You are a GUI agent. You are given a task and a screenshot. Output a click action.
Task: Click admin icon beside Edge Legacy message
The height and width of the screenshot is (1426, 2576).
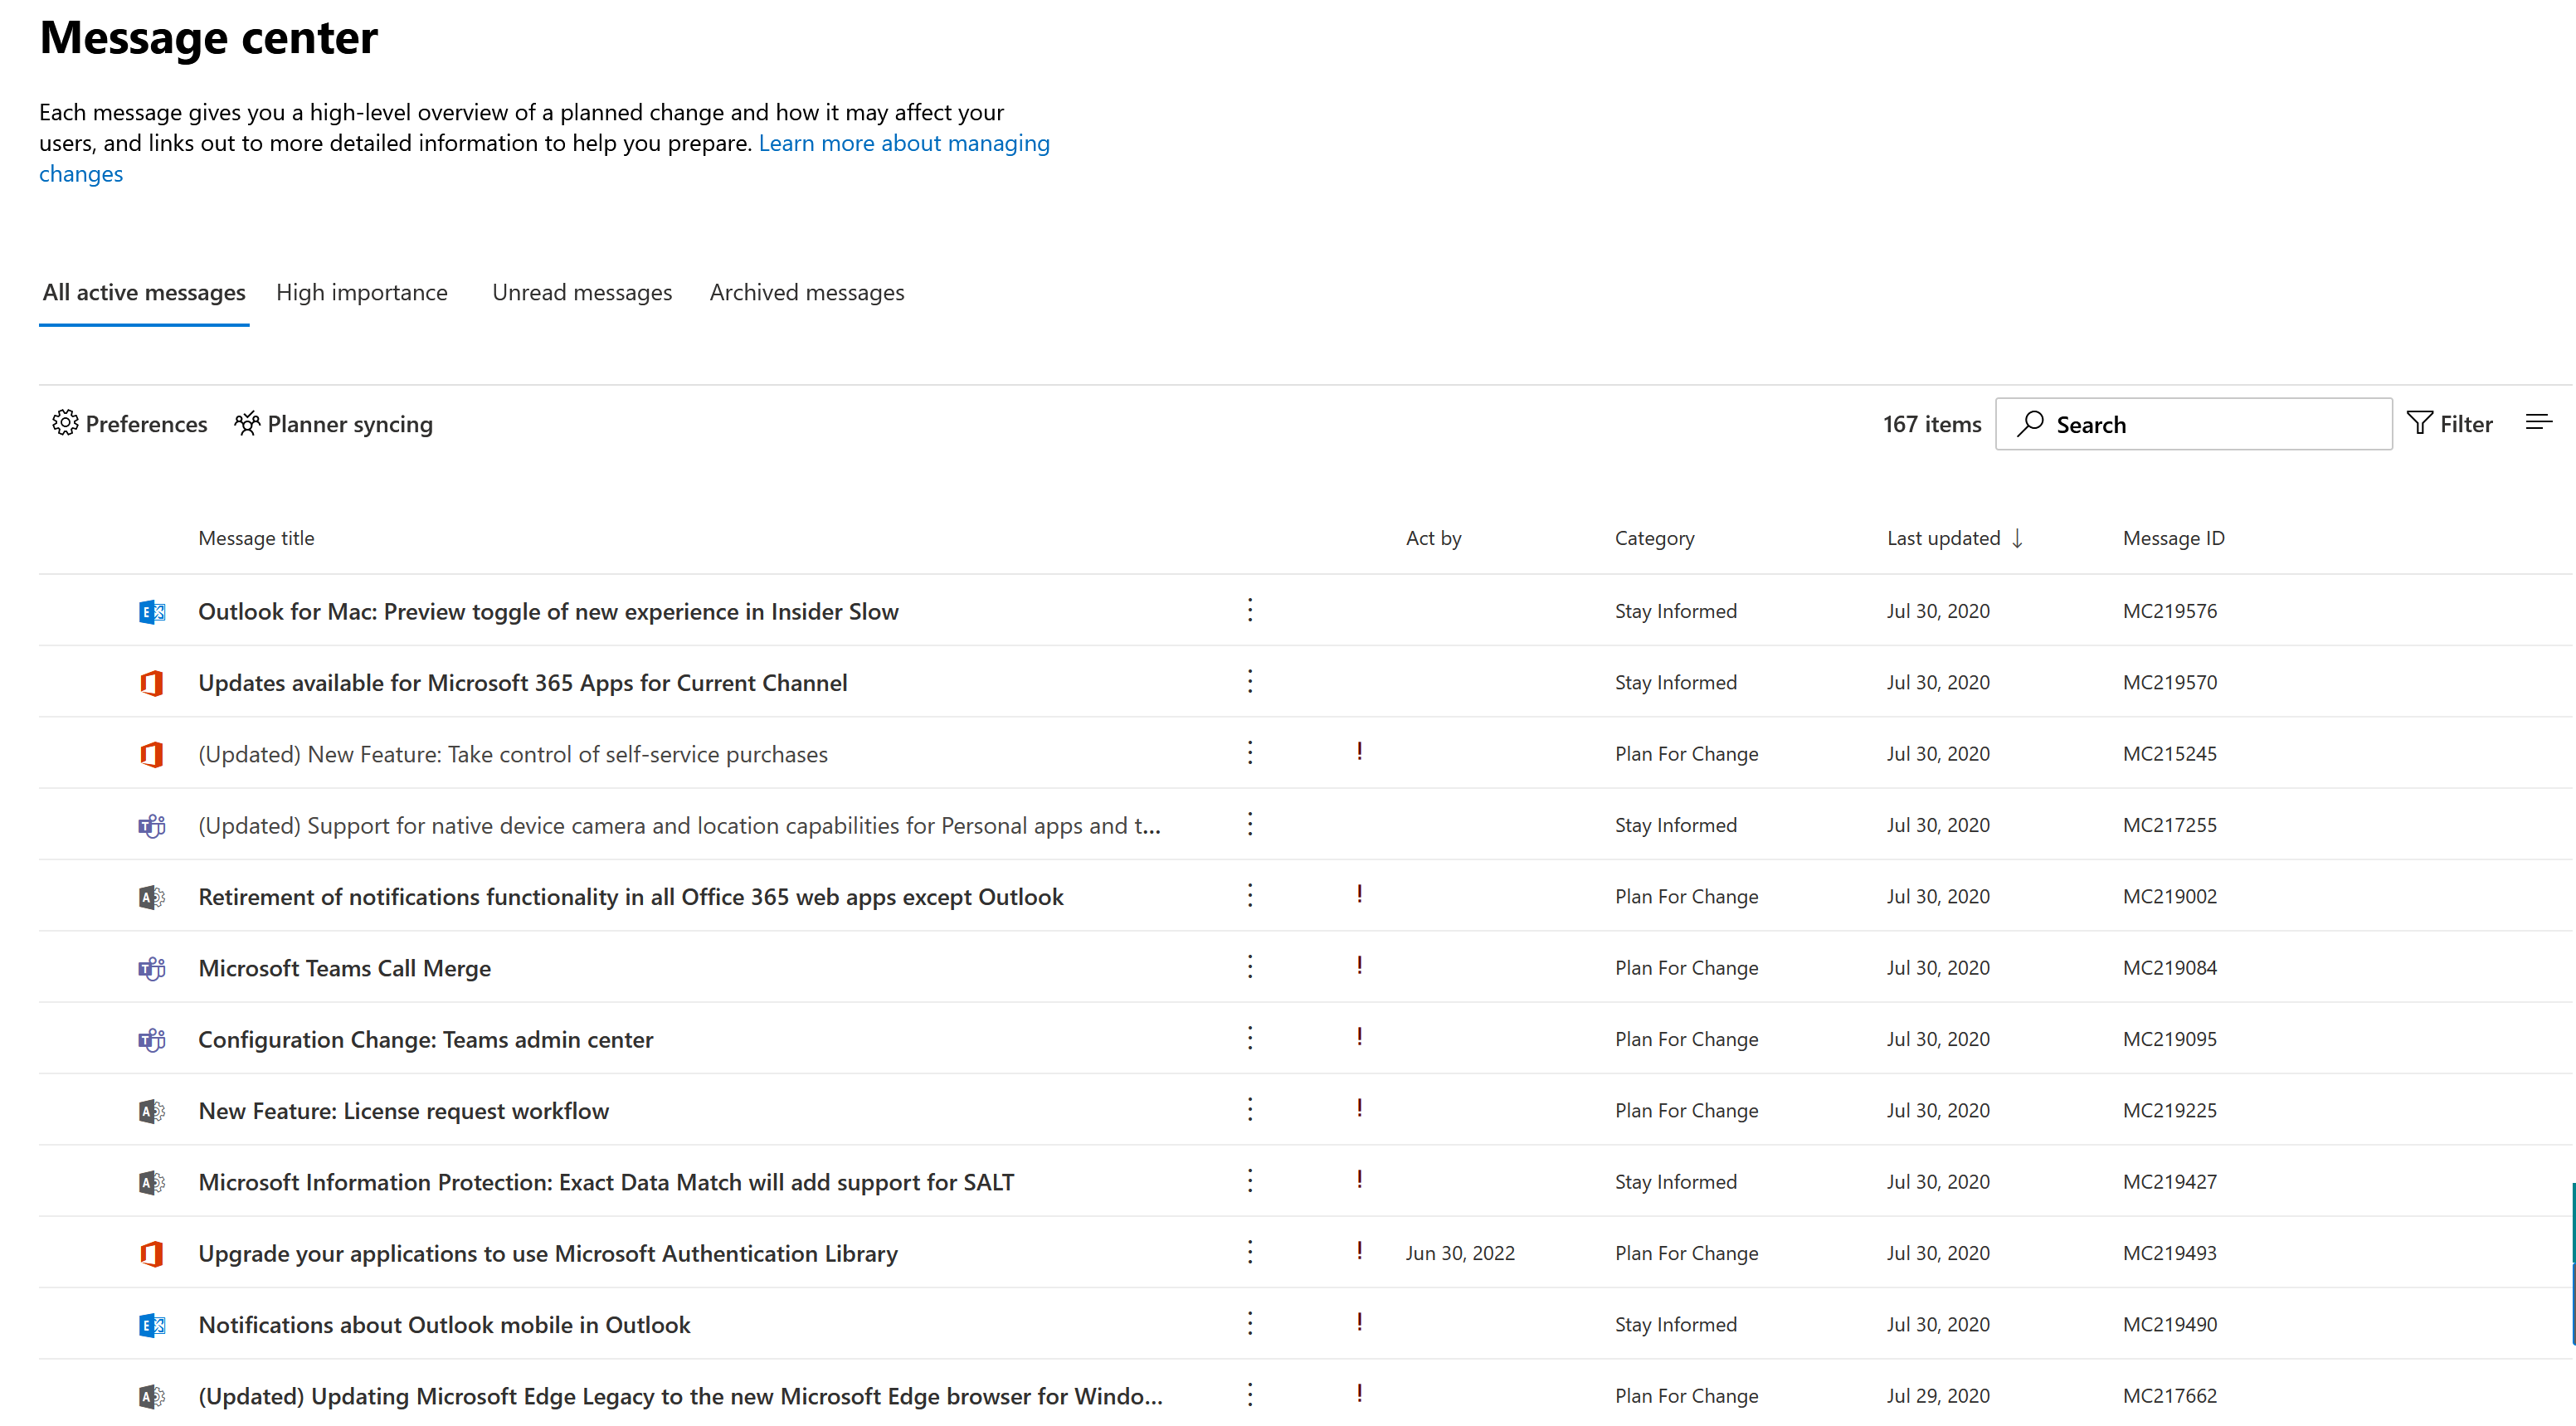pos(152,1397)
